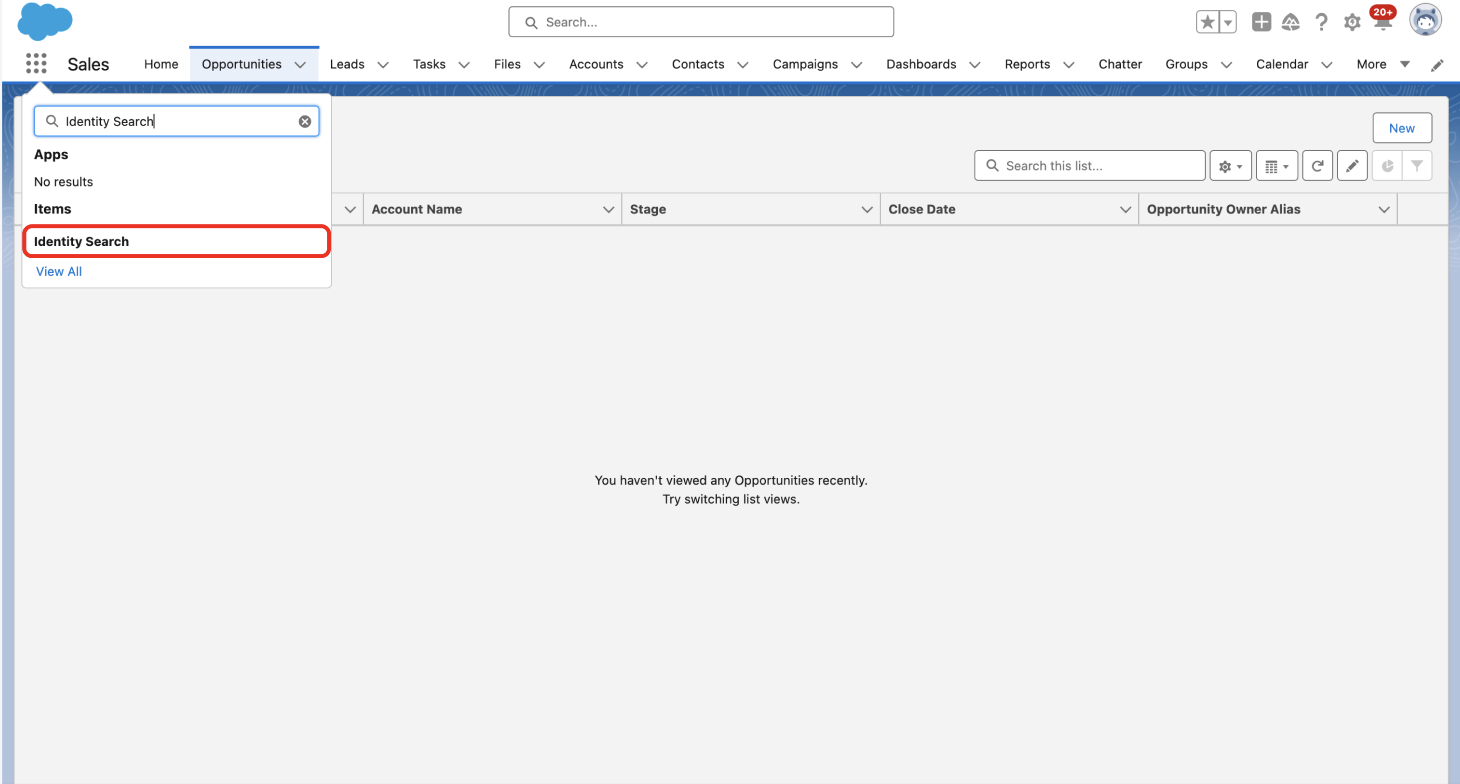Viewport: 1460px width, 784px height.
Task: Click the edit navigation pencil icon
Action: click(x=1437, y=65)
